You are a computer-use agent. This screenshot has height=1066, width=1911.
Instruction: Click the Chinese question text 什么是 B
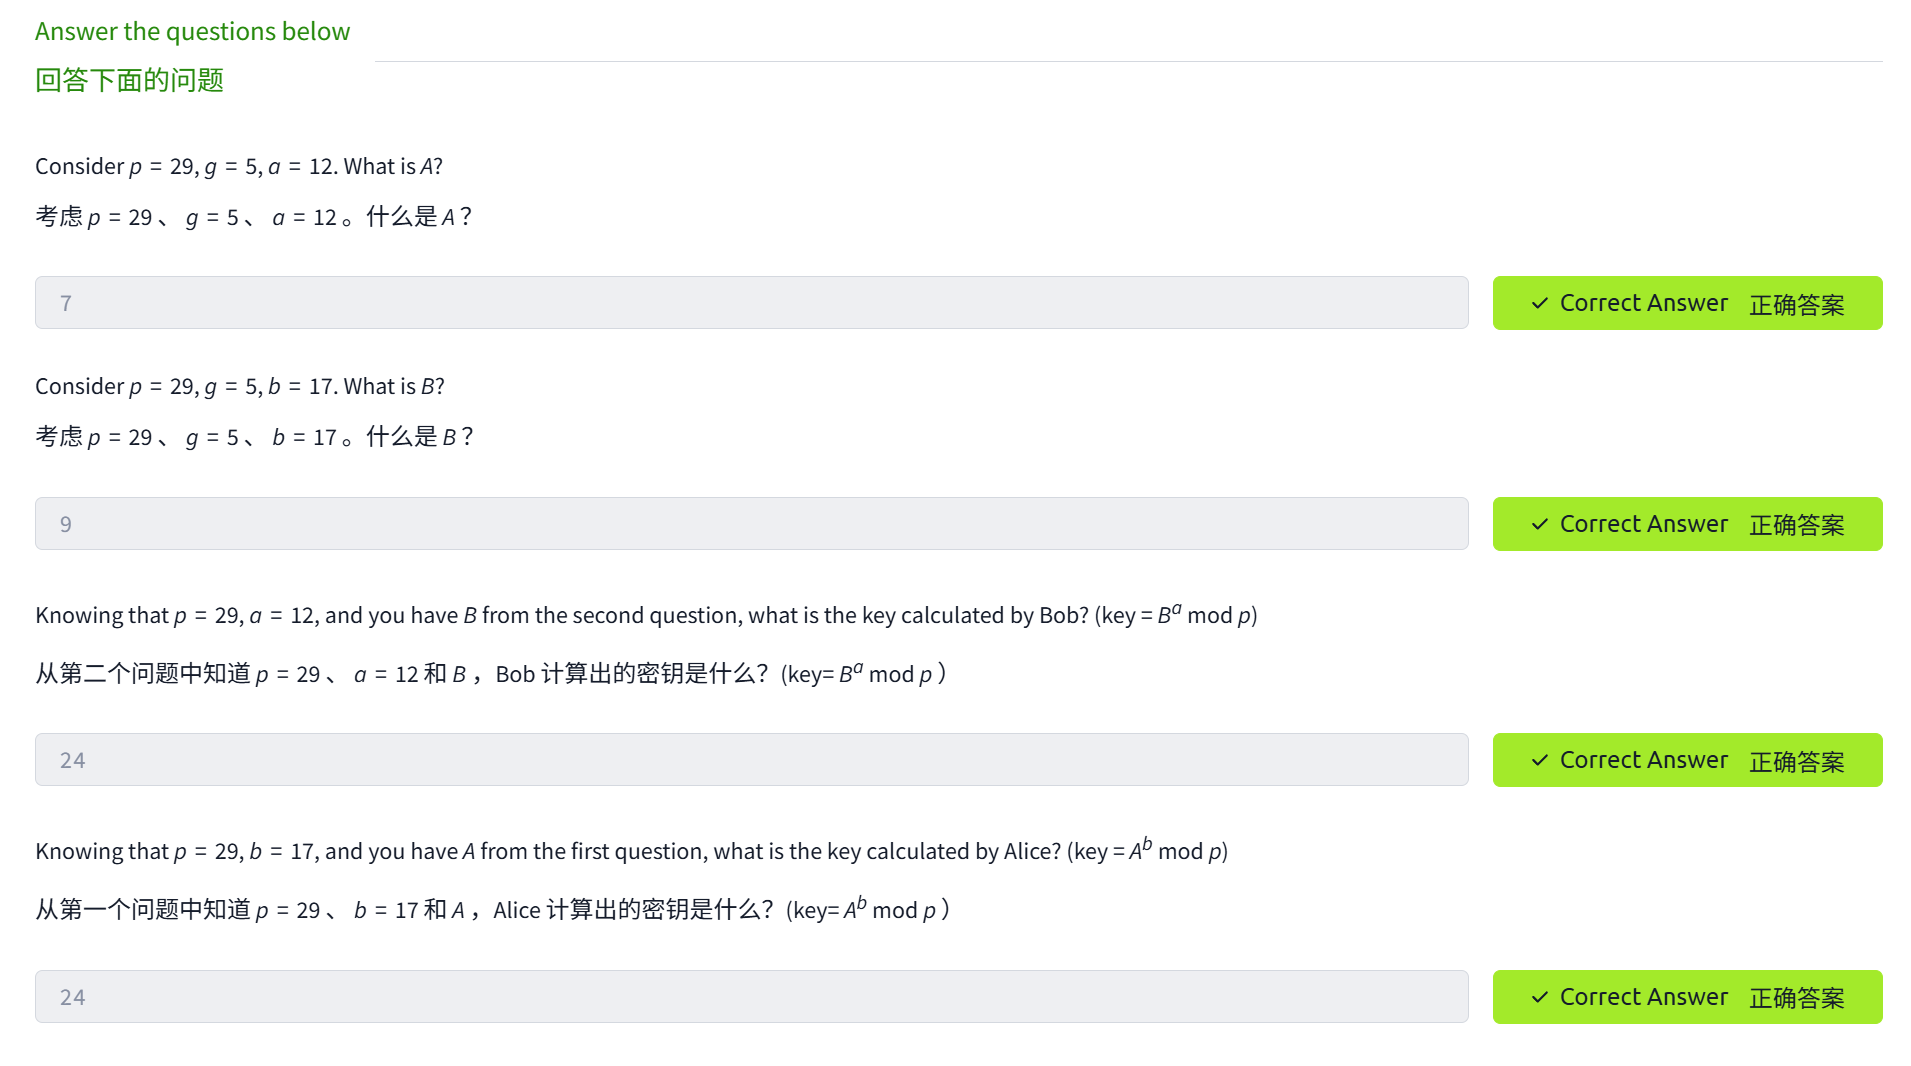(x=418, y=437)
